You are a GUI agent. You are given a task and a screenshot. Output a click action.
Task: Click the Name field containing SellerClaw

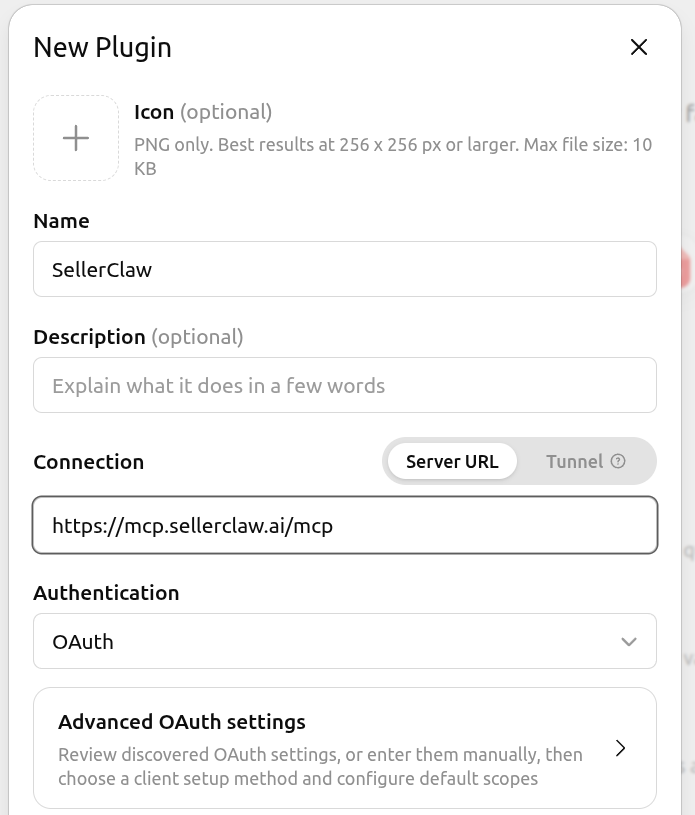(x=345, y=269)
